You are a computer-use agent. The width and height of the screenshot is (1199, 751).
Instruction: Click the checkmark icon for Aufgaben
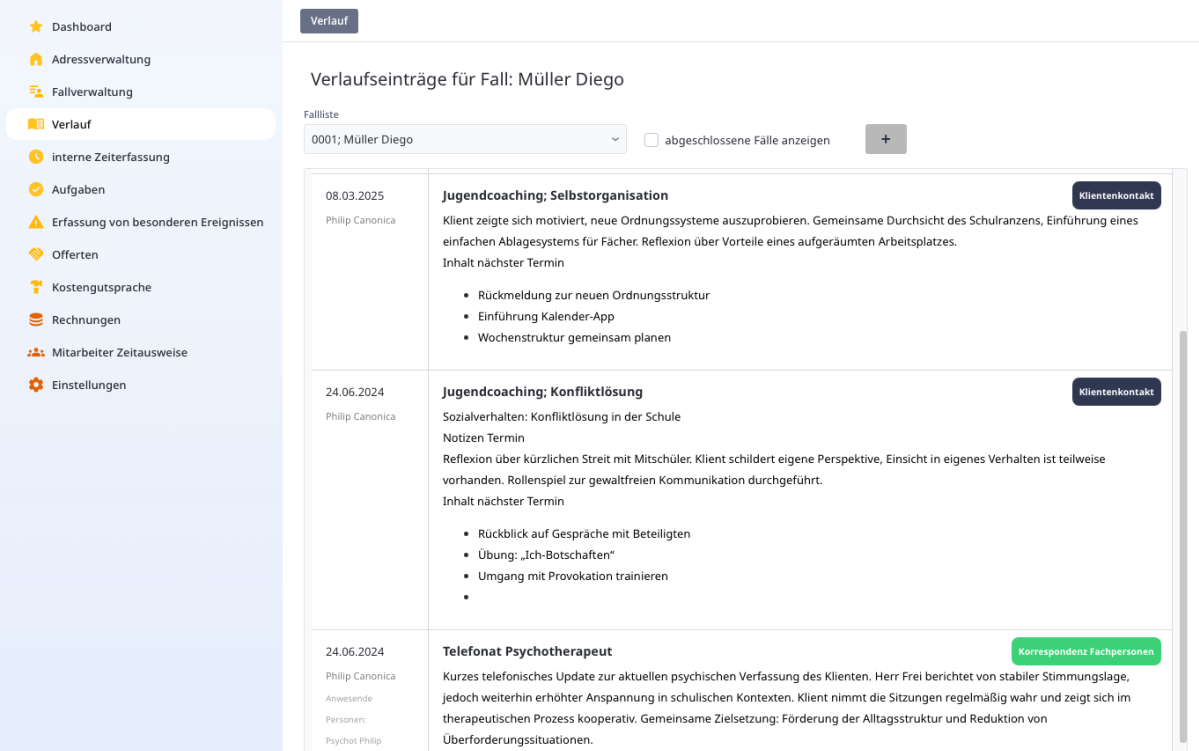click(x=36, y=190)
